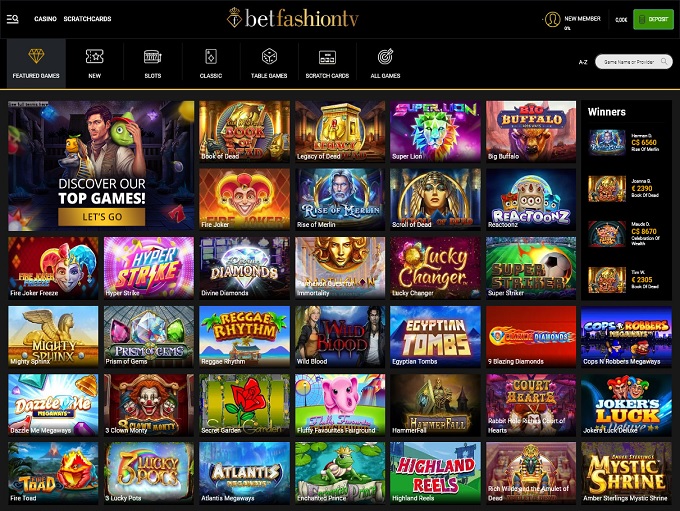Screen dimensions: 680x511
Task: Open the Classic card icon category
Action: click(x=211, y=56)
